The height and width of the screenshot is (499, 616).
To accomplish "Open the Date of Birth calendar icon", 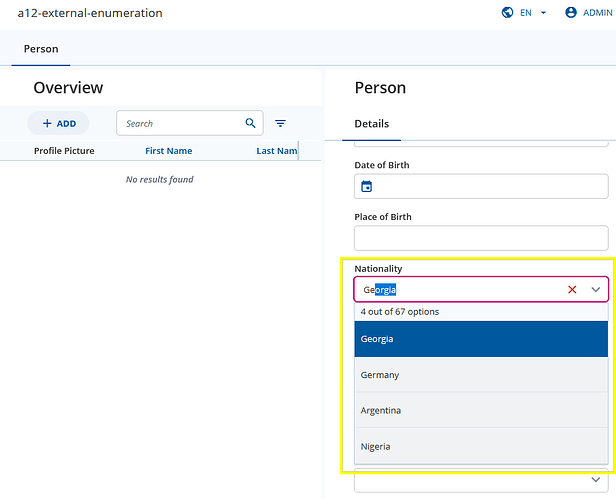I will (x=367, y=186).
